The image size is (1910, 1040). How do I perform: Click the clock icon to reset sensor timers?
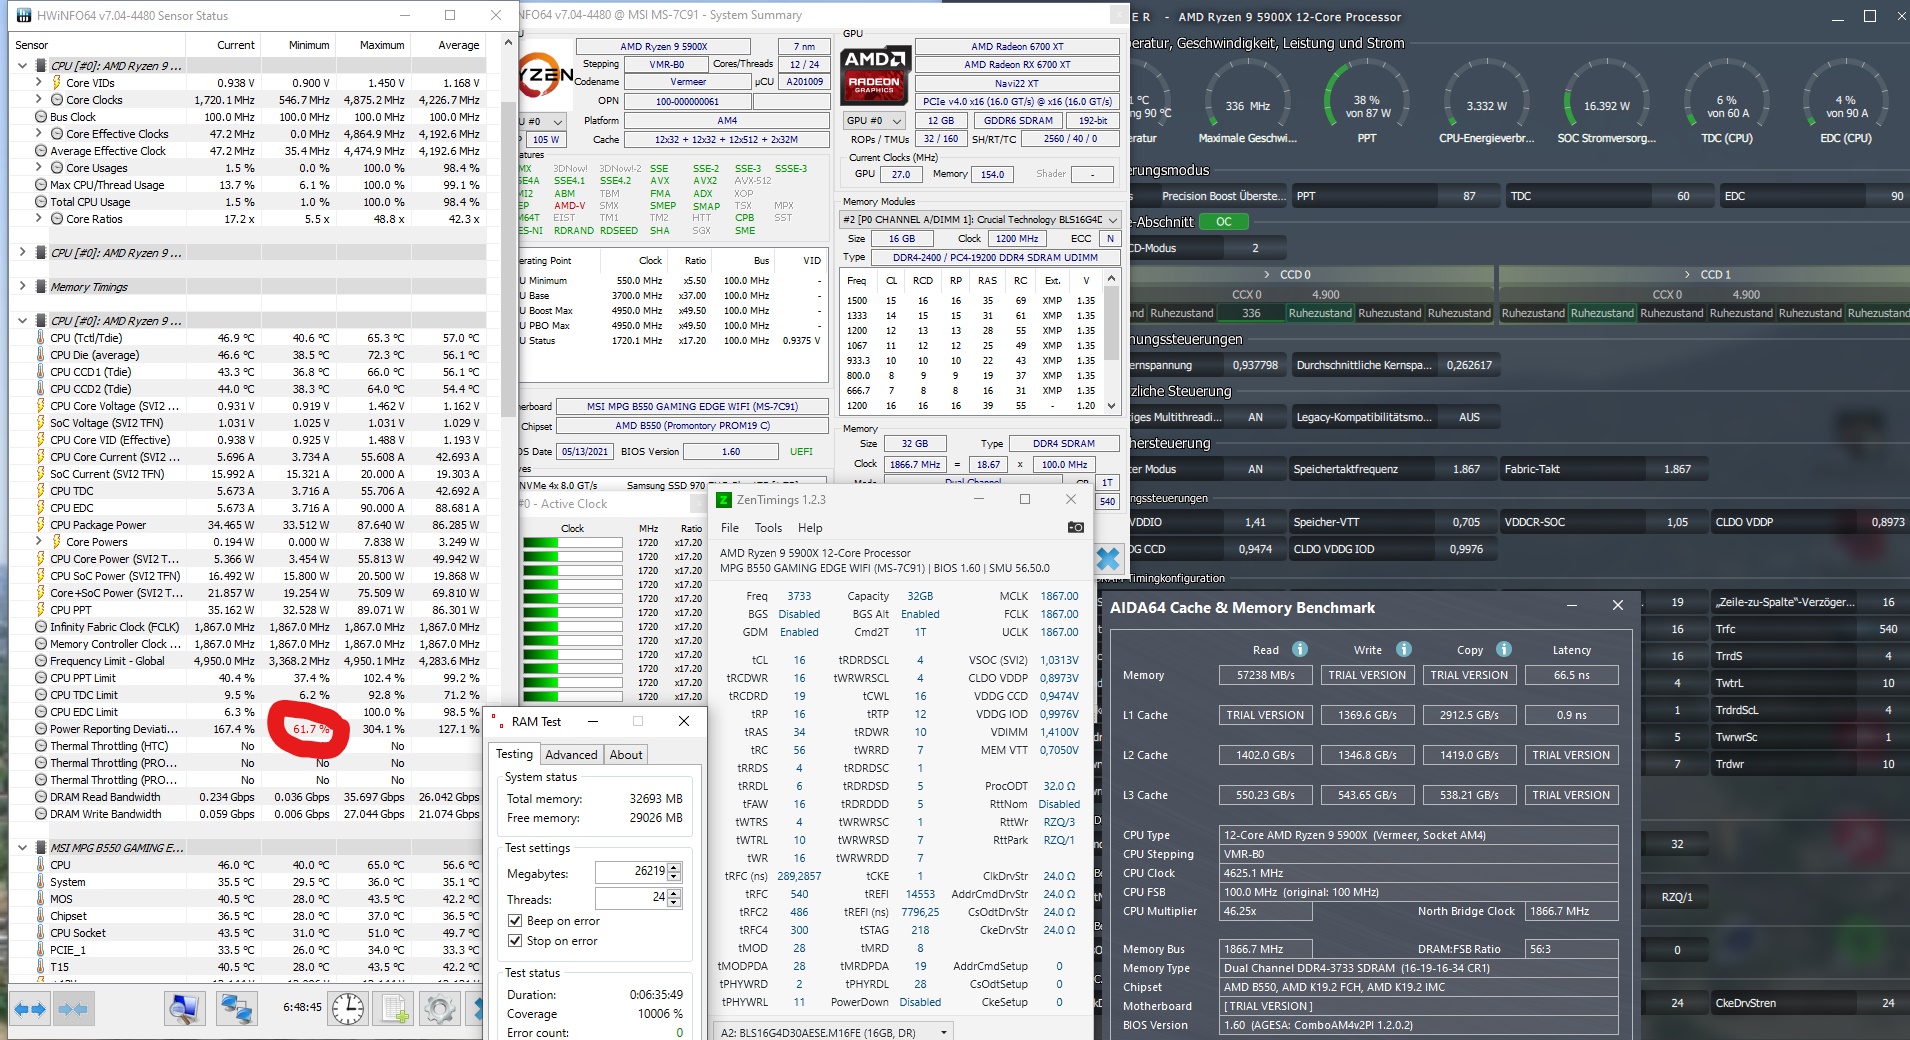(x=346, y=1011)
